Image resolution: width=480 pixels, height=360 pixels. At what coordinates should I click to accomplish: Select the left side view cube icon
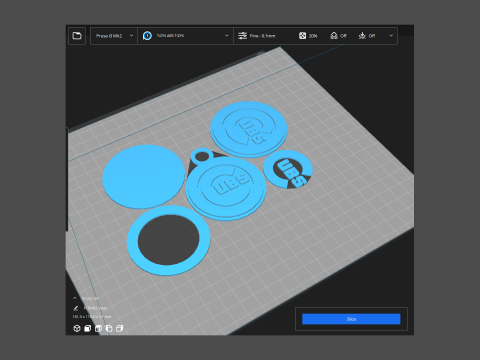point(109,329)
